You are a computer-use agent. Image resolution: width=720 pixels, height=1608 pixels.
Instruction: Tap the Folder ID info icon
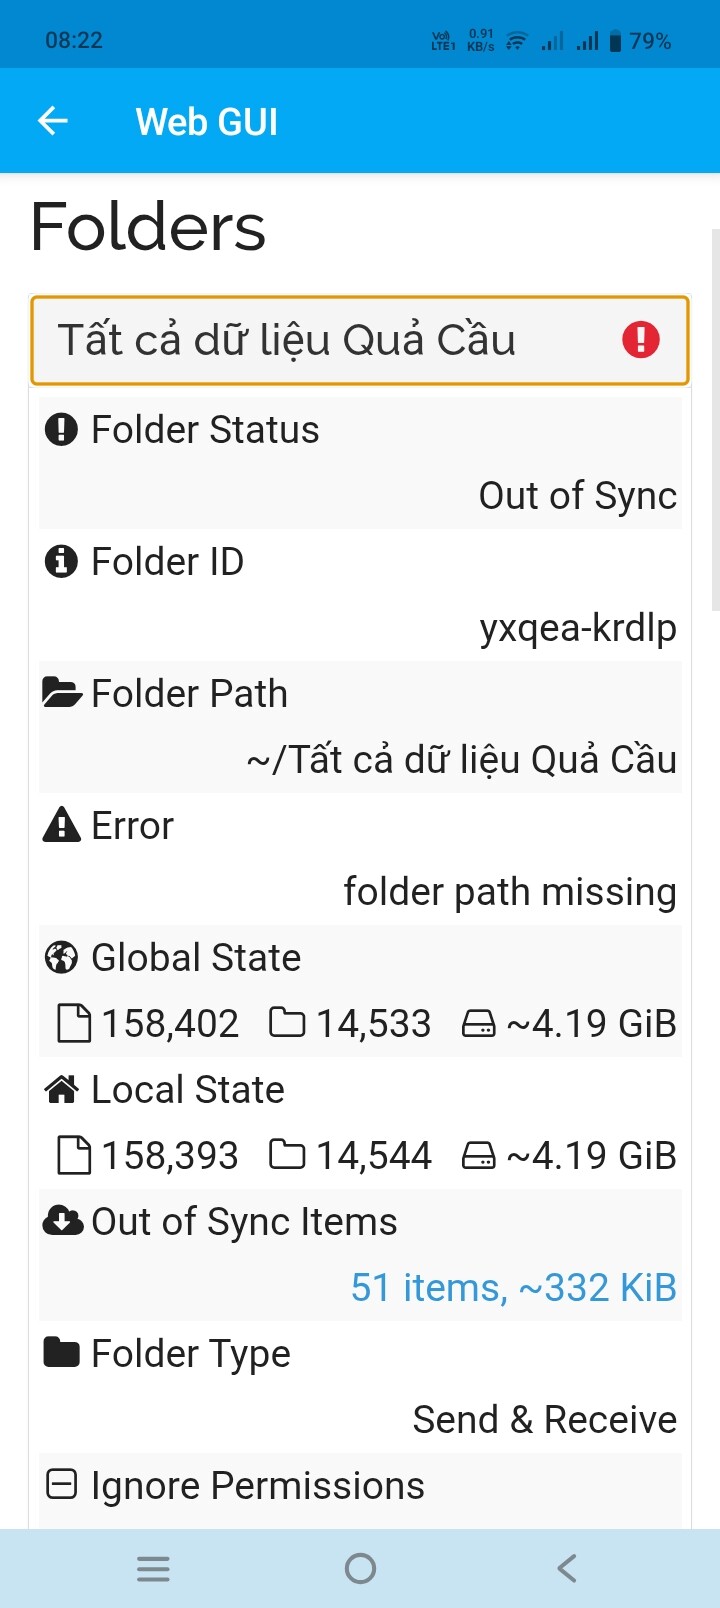[x=61, y=562]
